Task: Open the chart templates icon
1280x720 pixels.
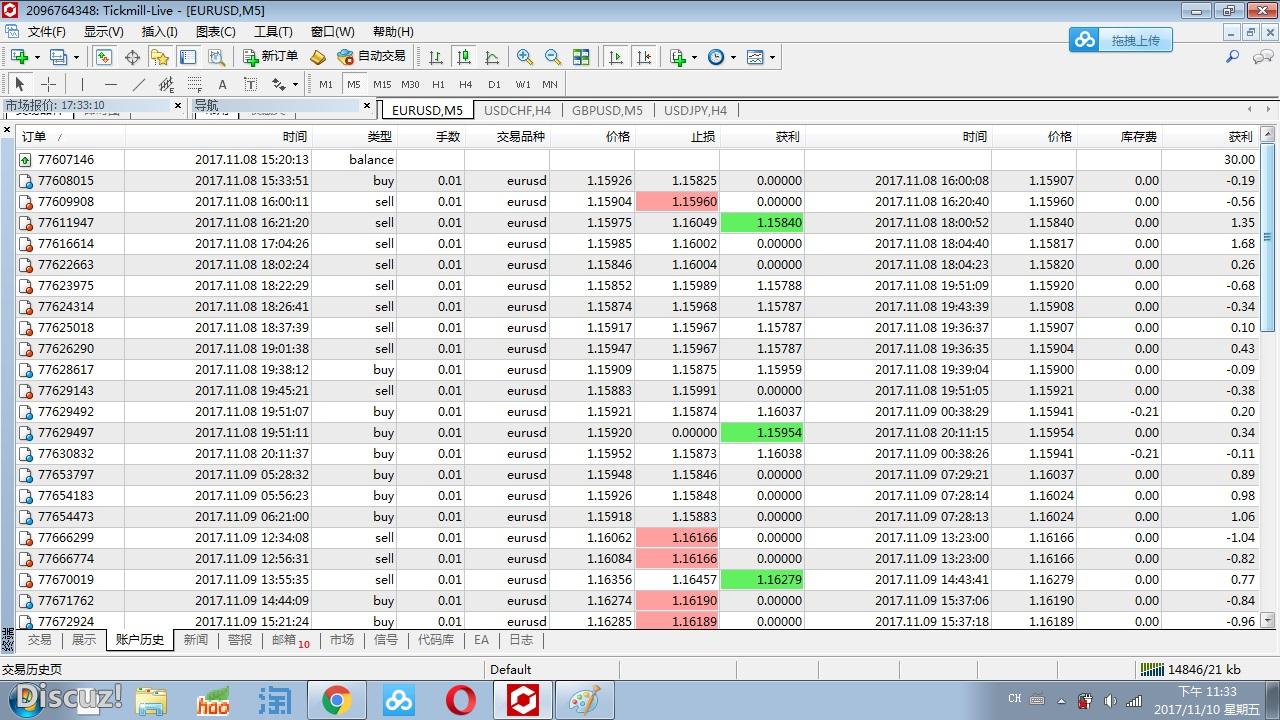Action: (755, 57)
